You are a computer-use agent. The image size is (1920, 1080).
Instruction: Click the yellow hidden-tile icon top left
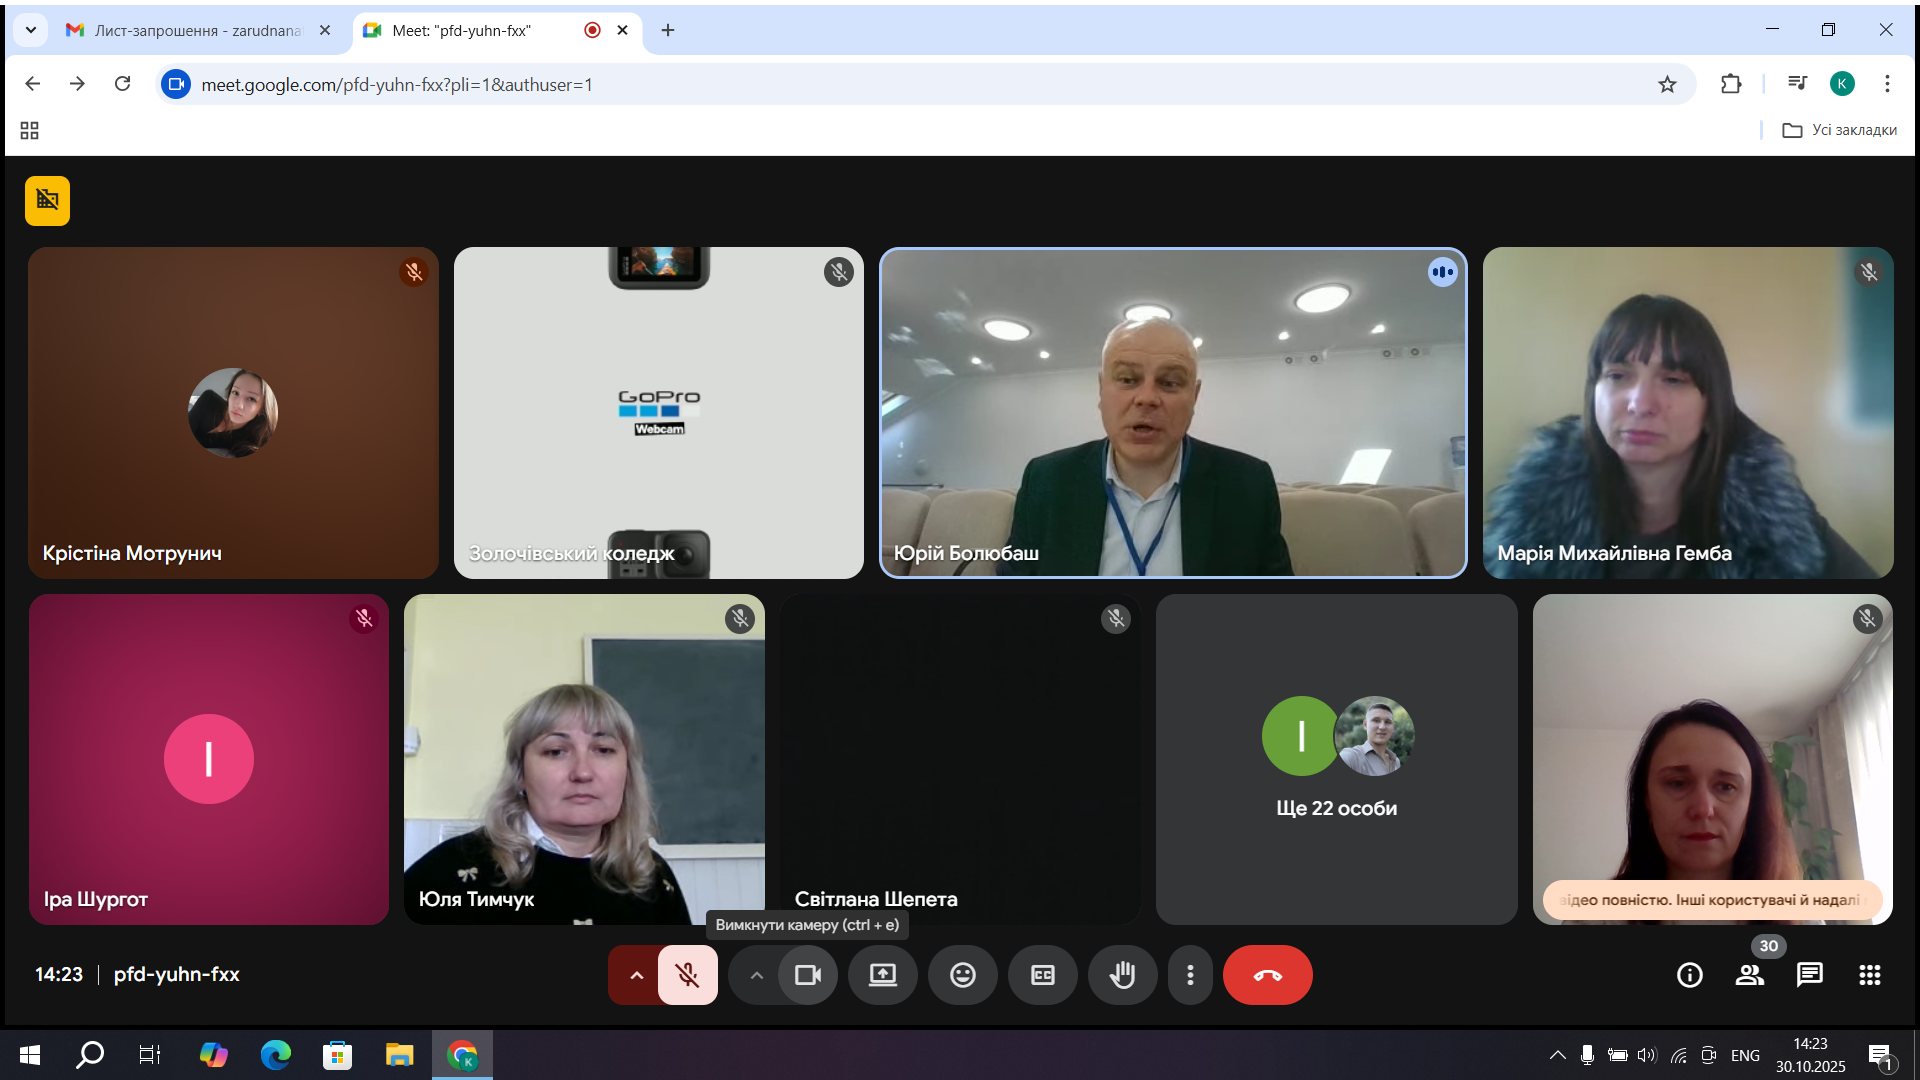point(47,200)
